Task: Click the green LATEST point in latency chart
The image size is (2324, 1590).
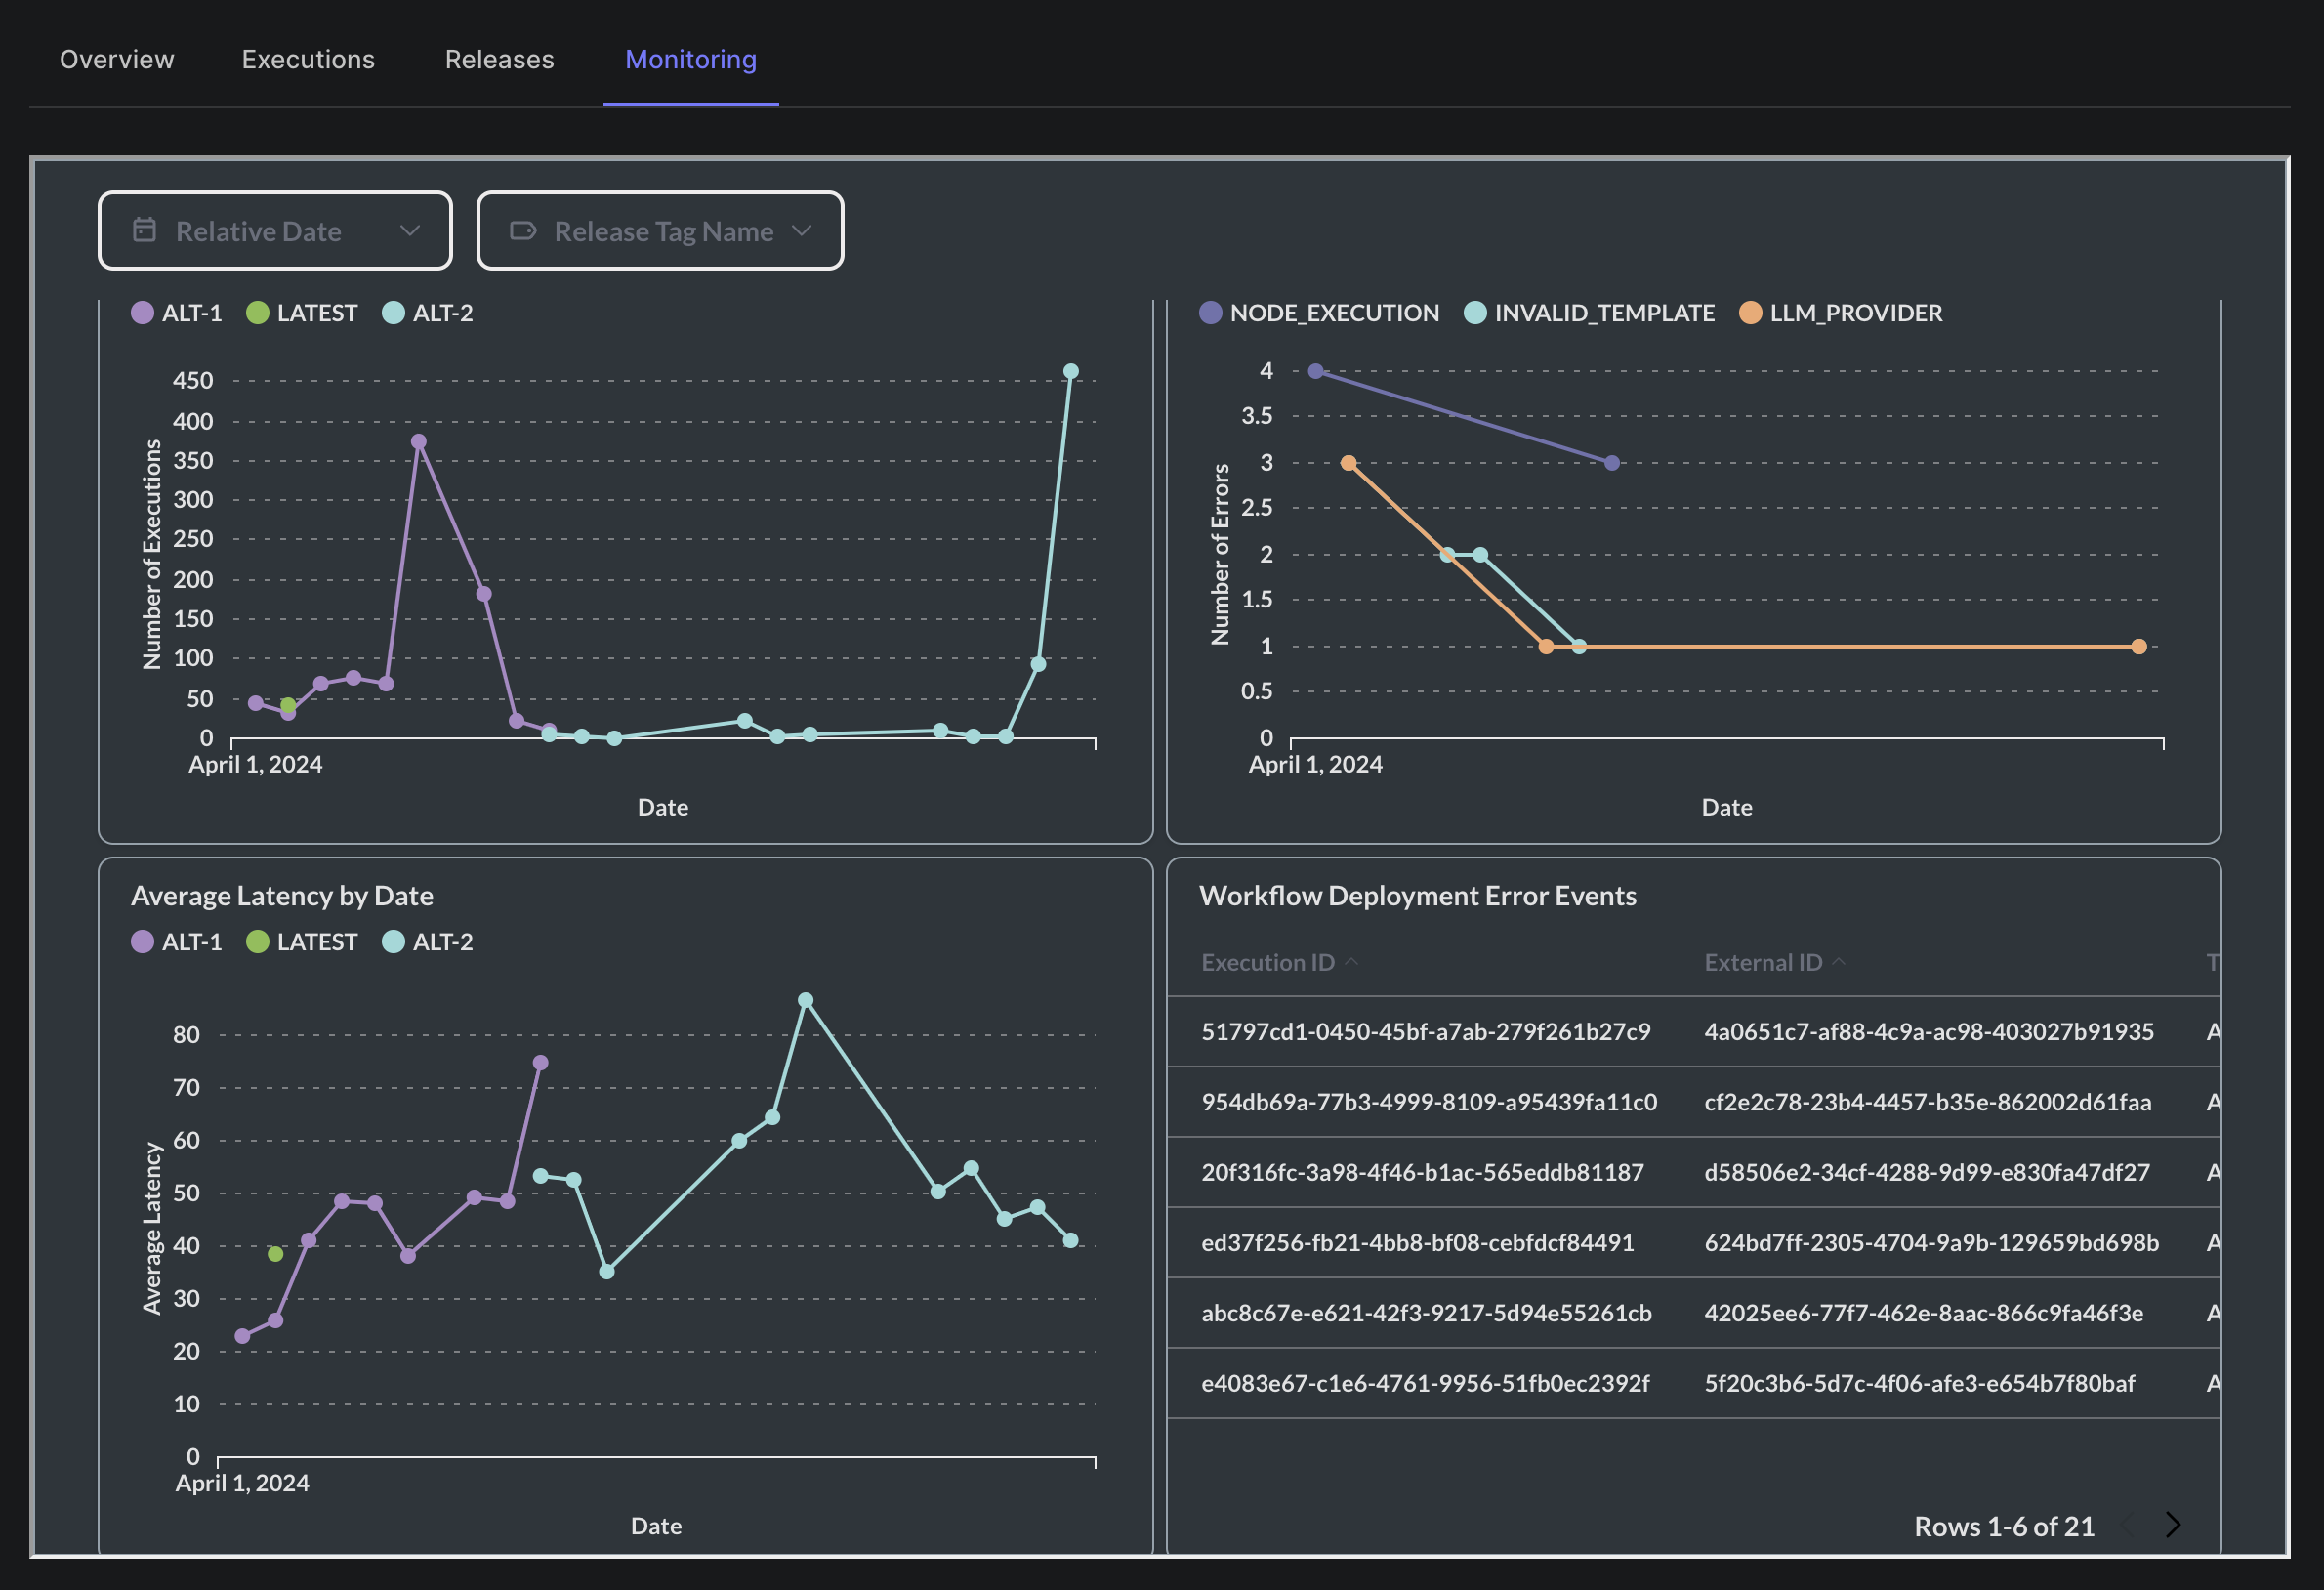Action: (x=275, y=1254)
